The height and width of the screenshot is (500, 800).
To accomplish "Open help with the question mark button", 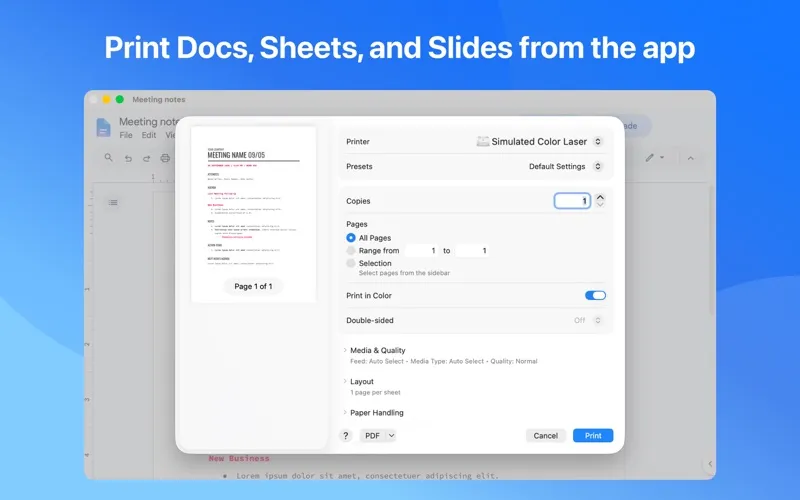I will click(345, 435).
